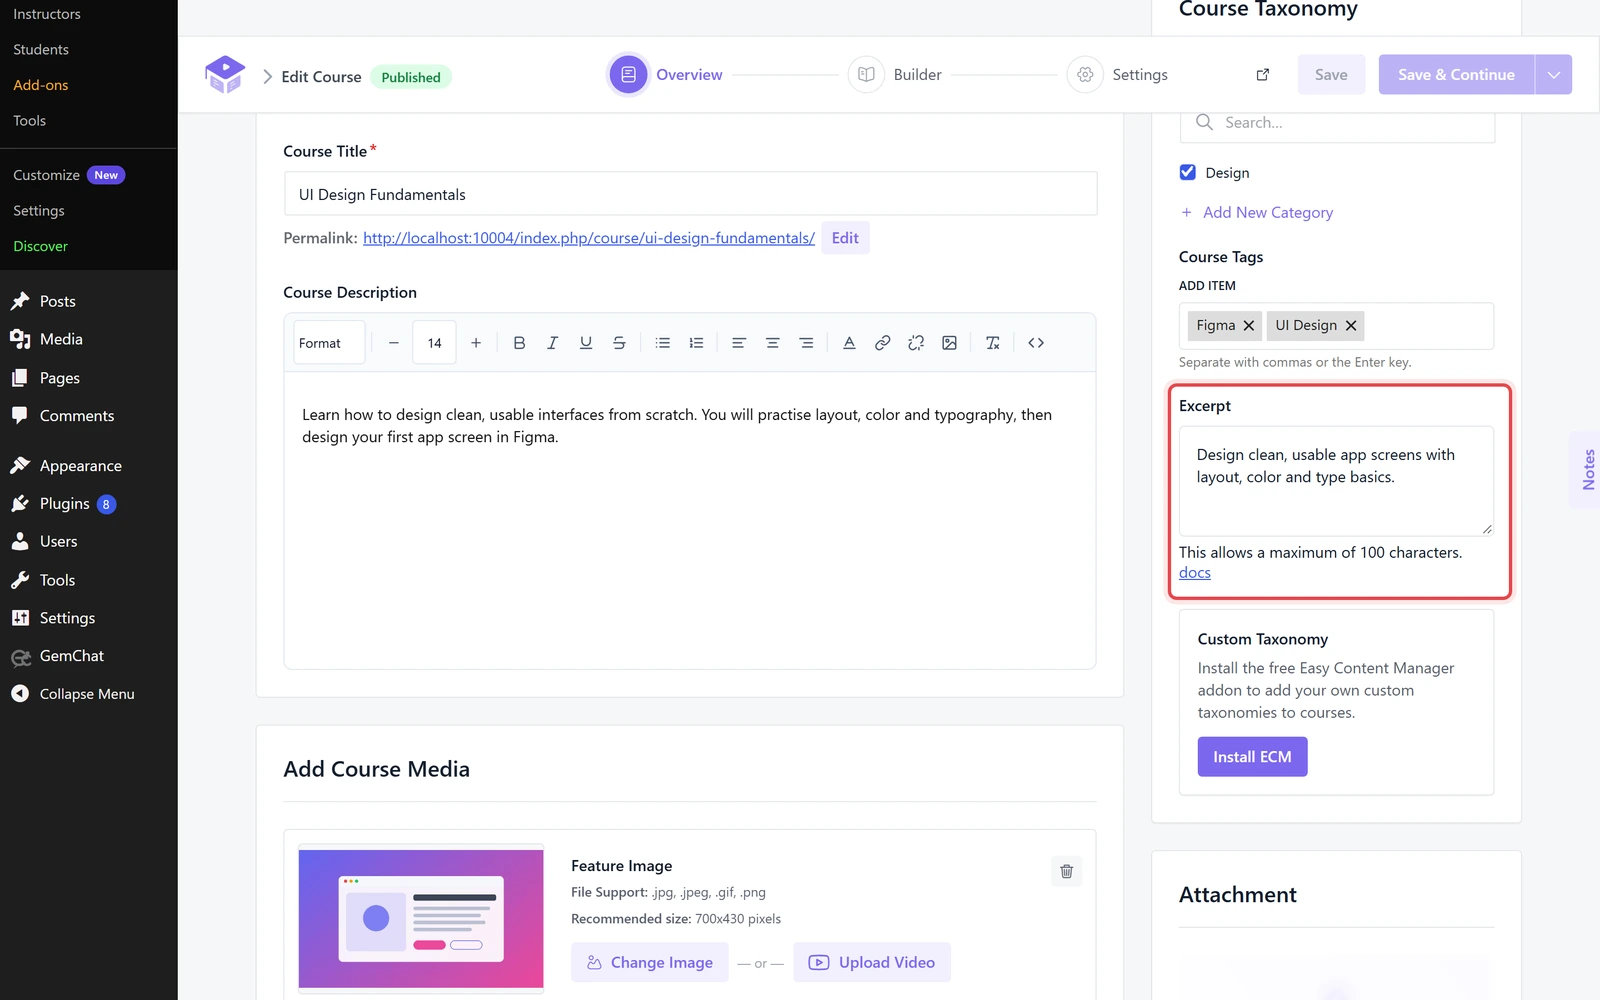Center-align the description text
Image resolution: width=1600 pixels, height=1000 pixels.
coord(772,343)
